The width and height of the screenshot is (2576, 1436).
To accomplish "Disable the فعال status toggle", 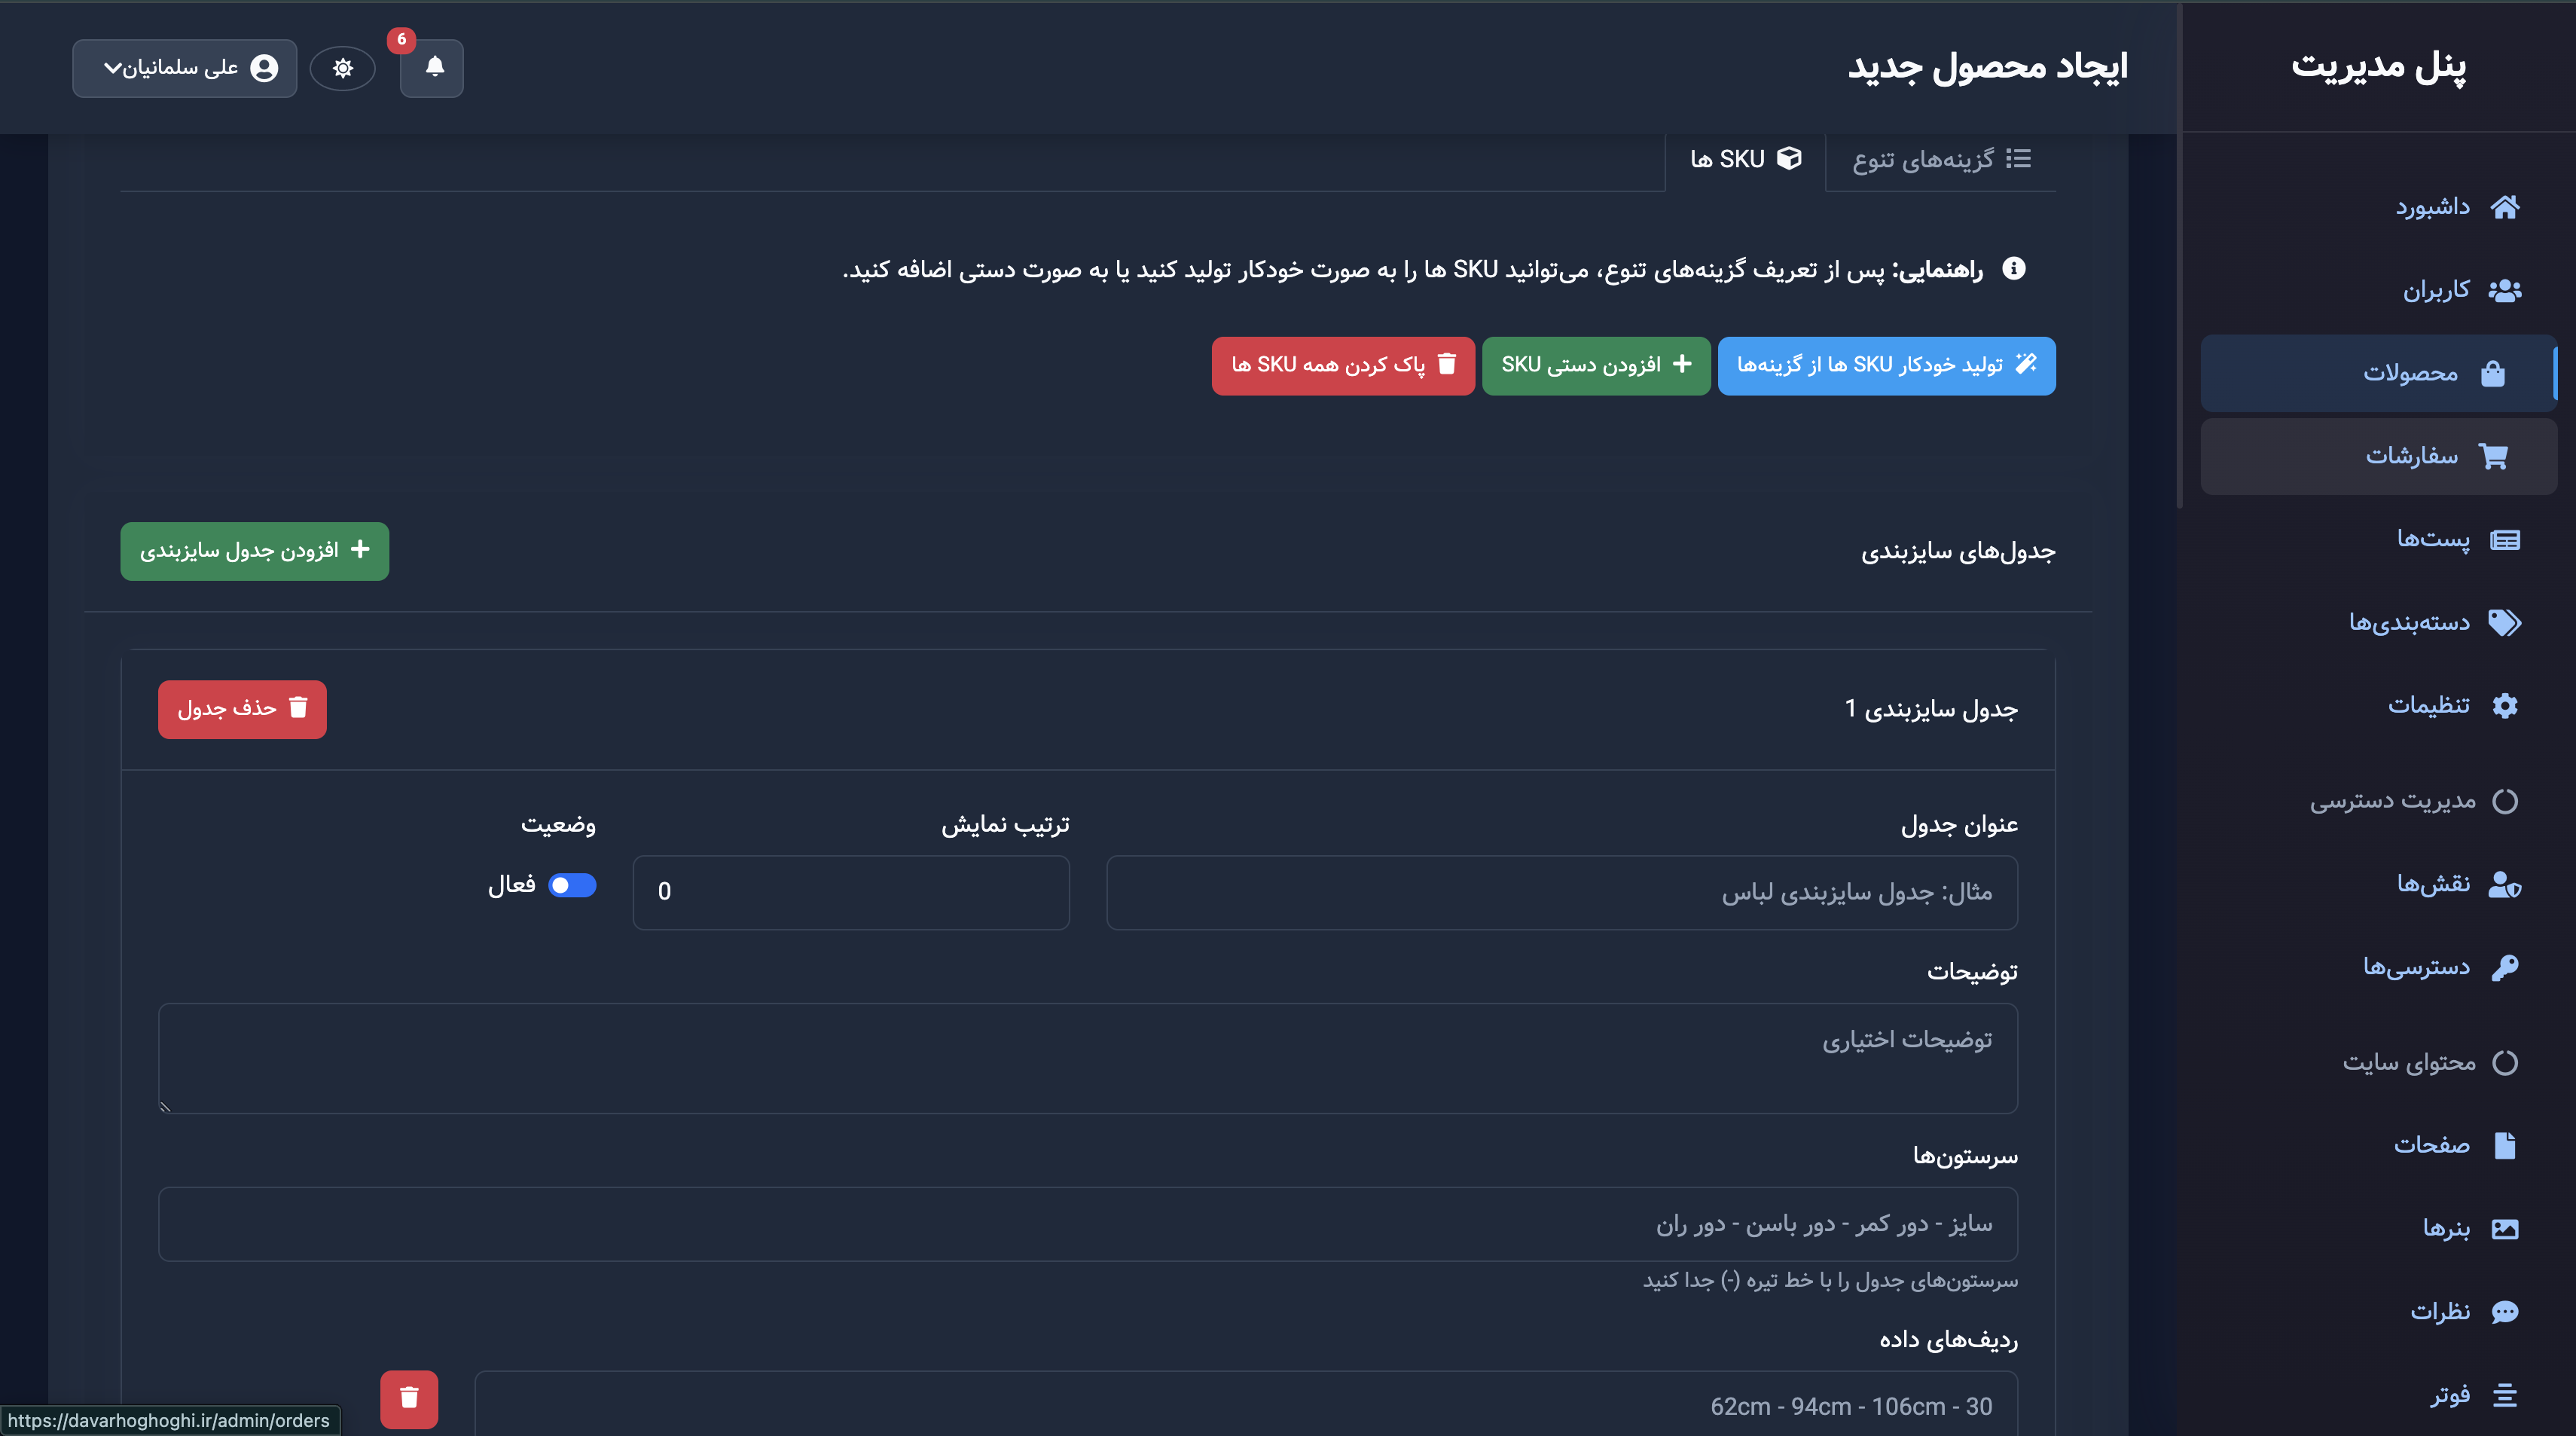I will pyautogui.click(x=571, y=886).
